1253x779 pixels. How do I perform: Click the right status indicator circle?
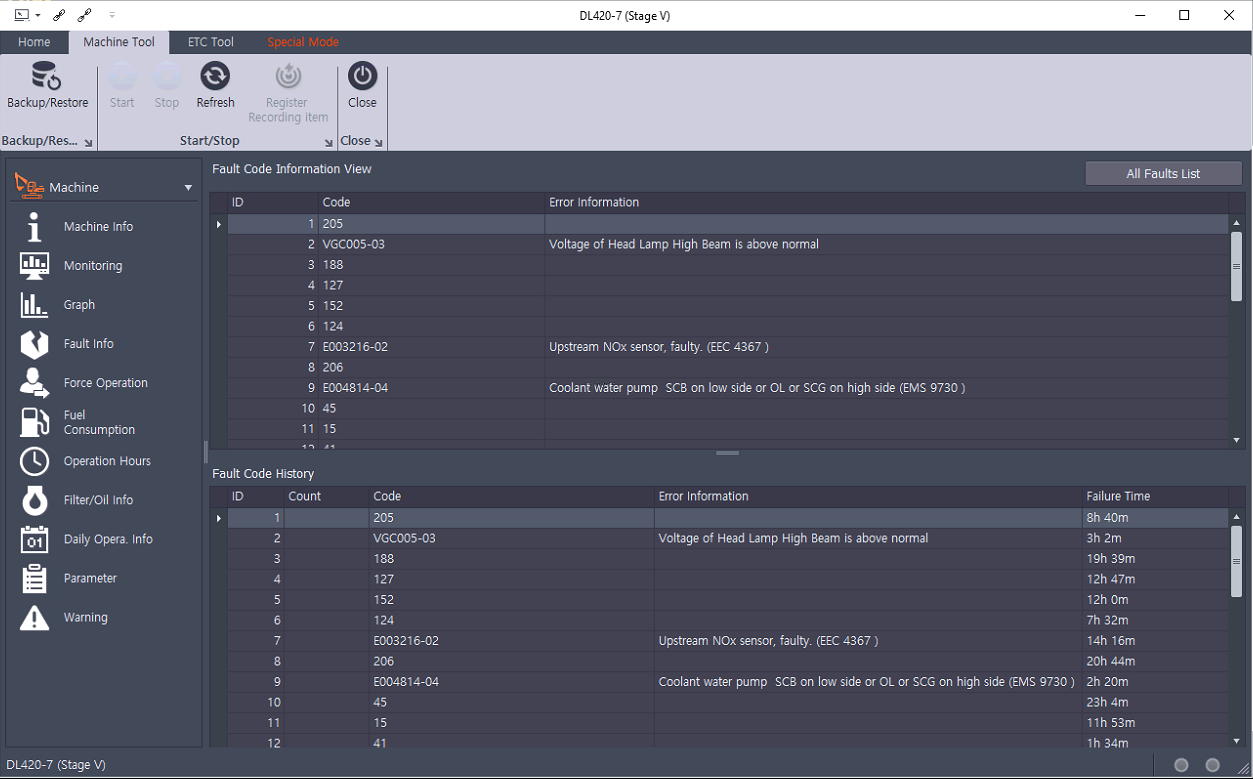point(1212,765)
